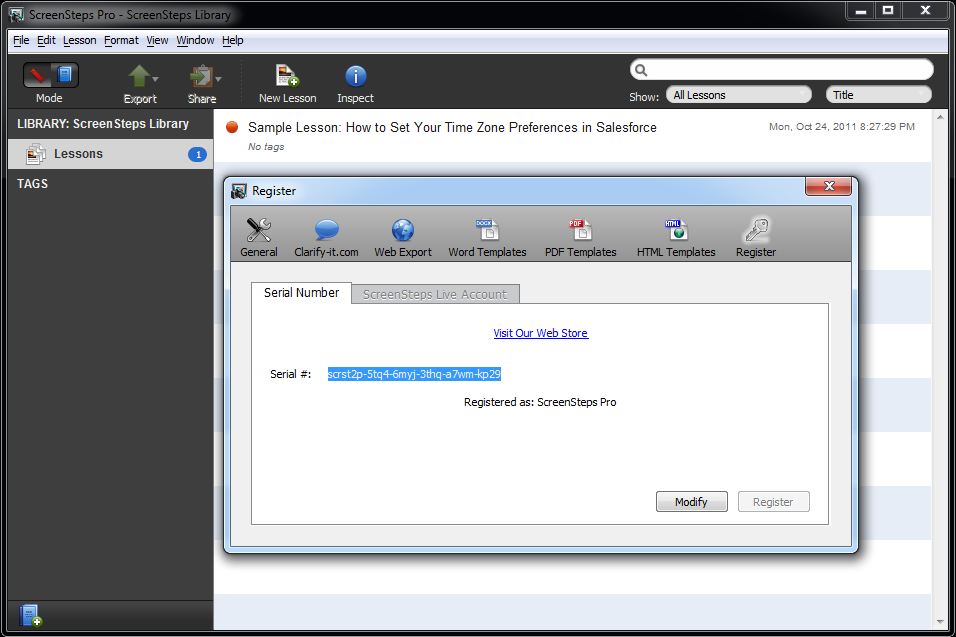
Task: Open the File menu
Action: [x=21, y=40]
